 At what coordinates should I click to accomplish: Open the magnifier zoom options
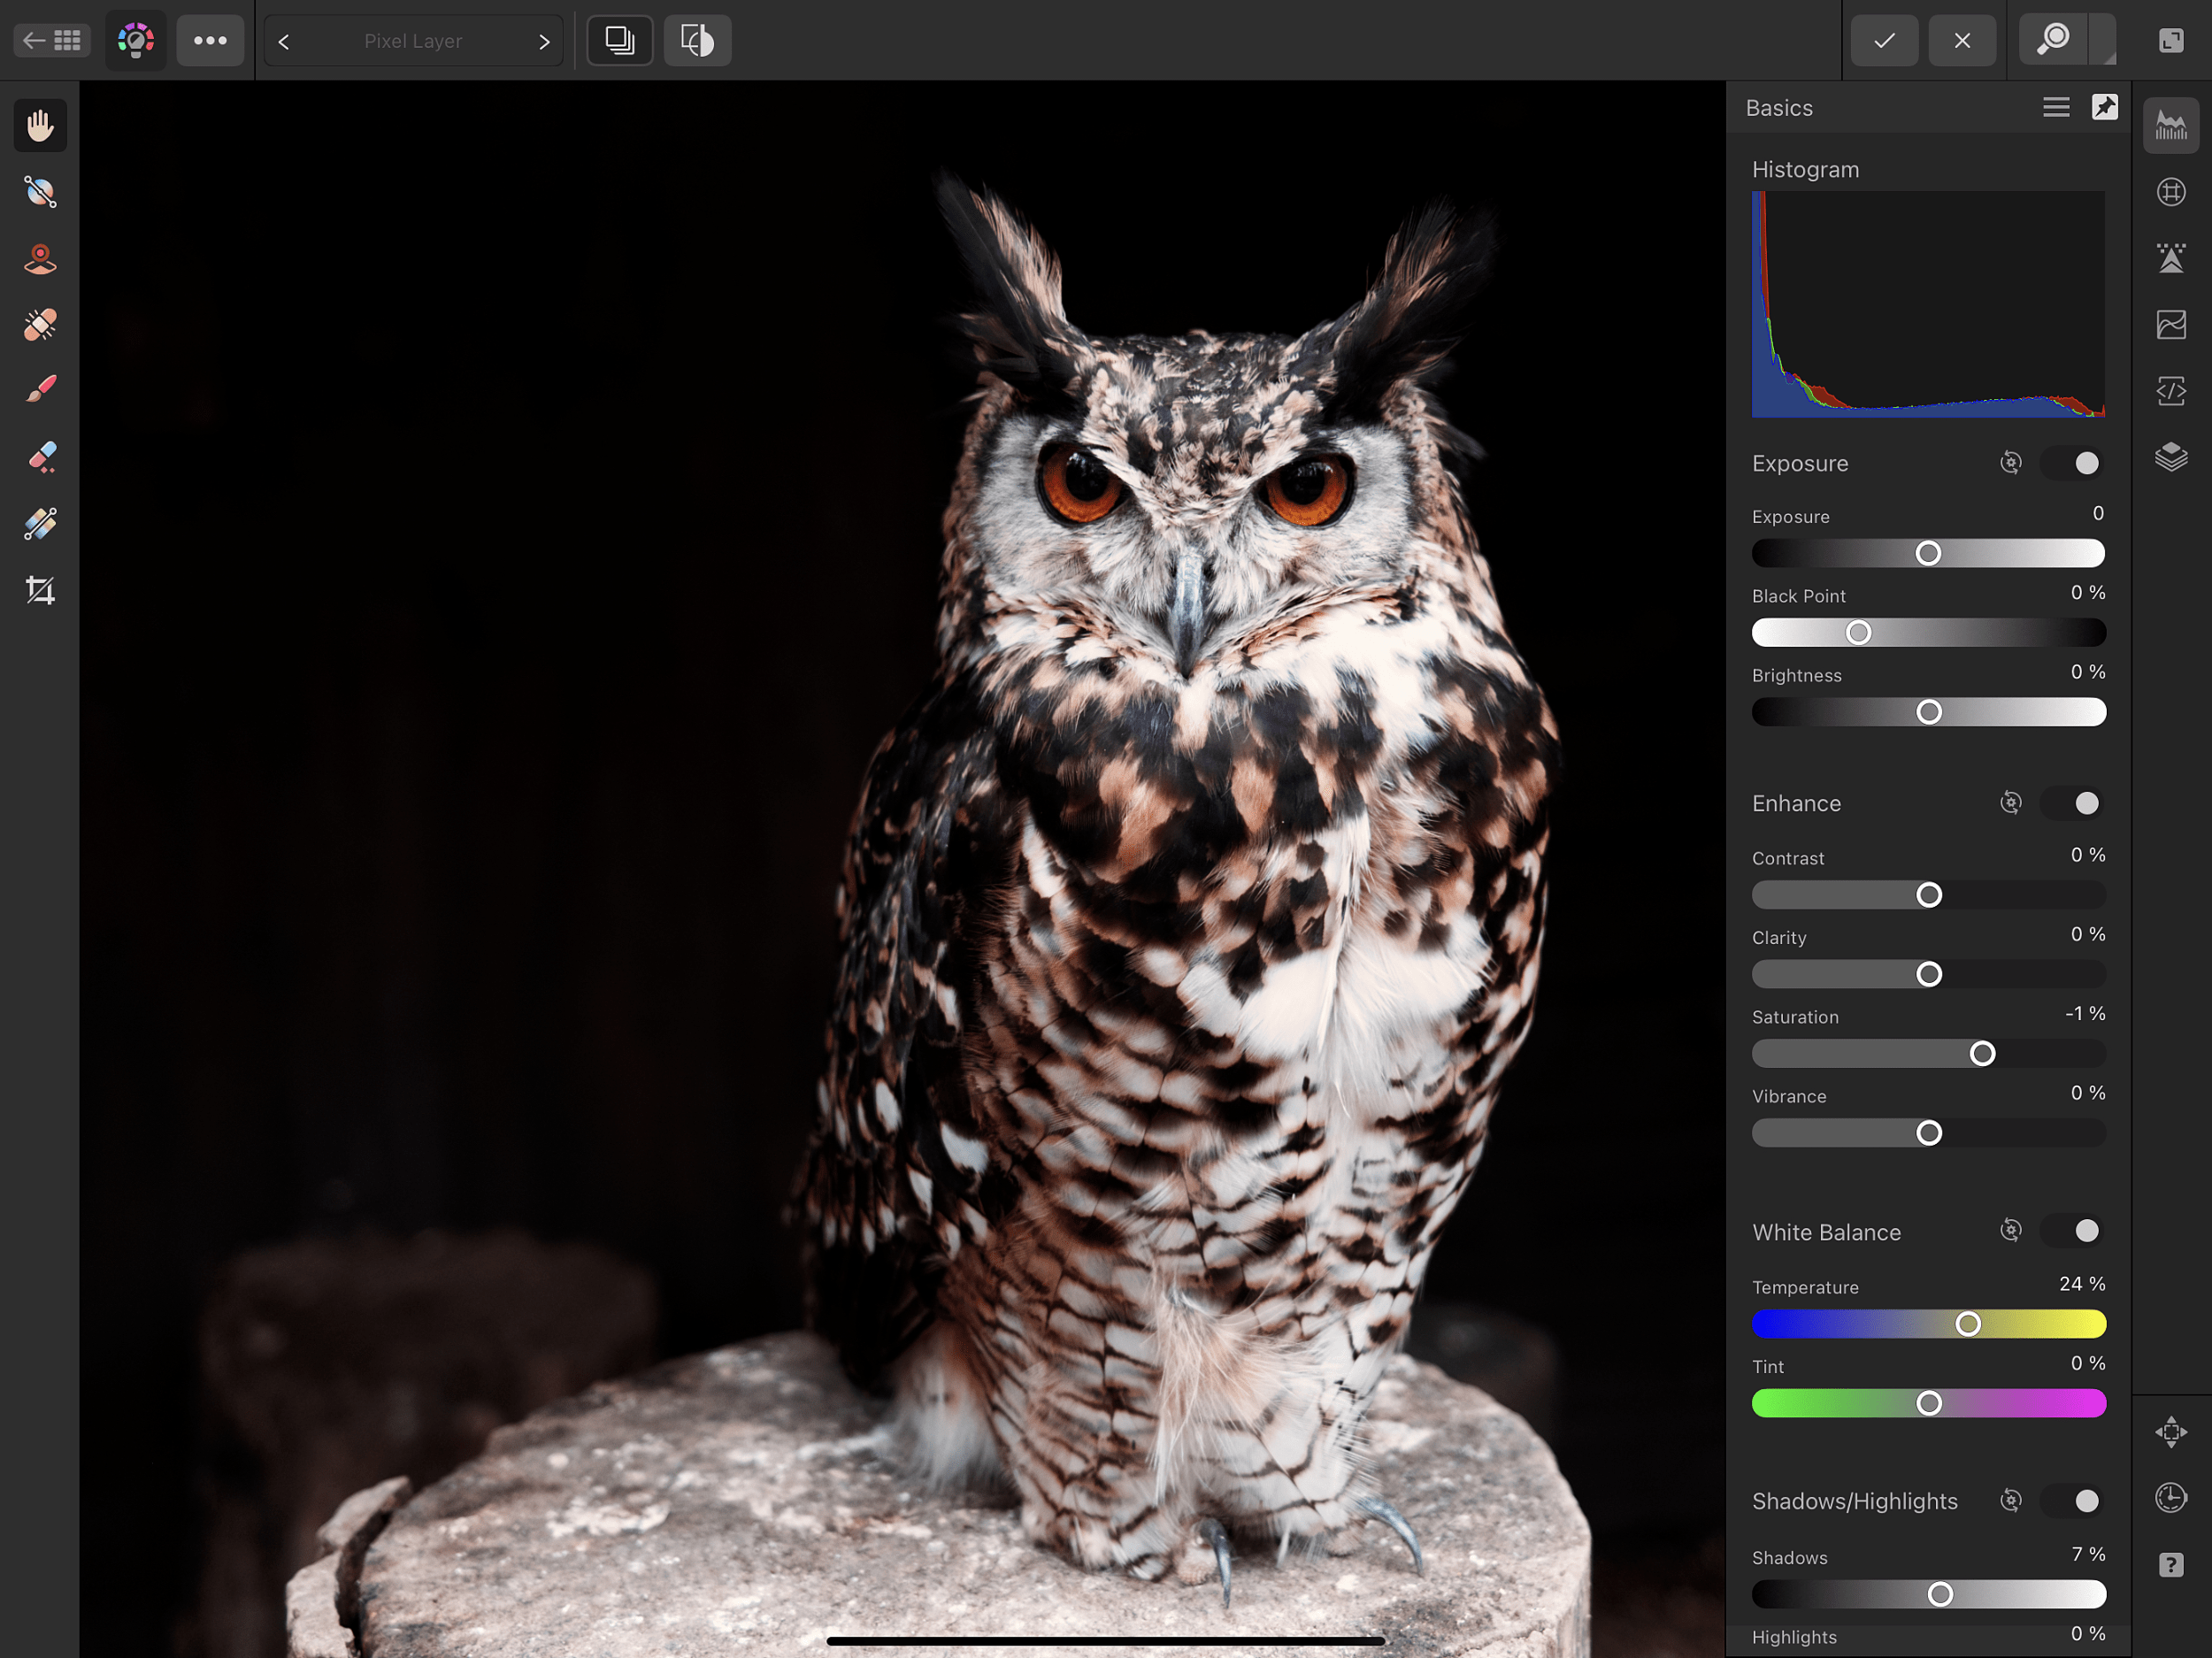click(x=2054, y=40)
